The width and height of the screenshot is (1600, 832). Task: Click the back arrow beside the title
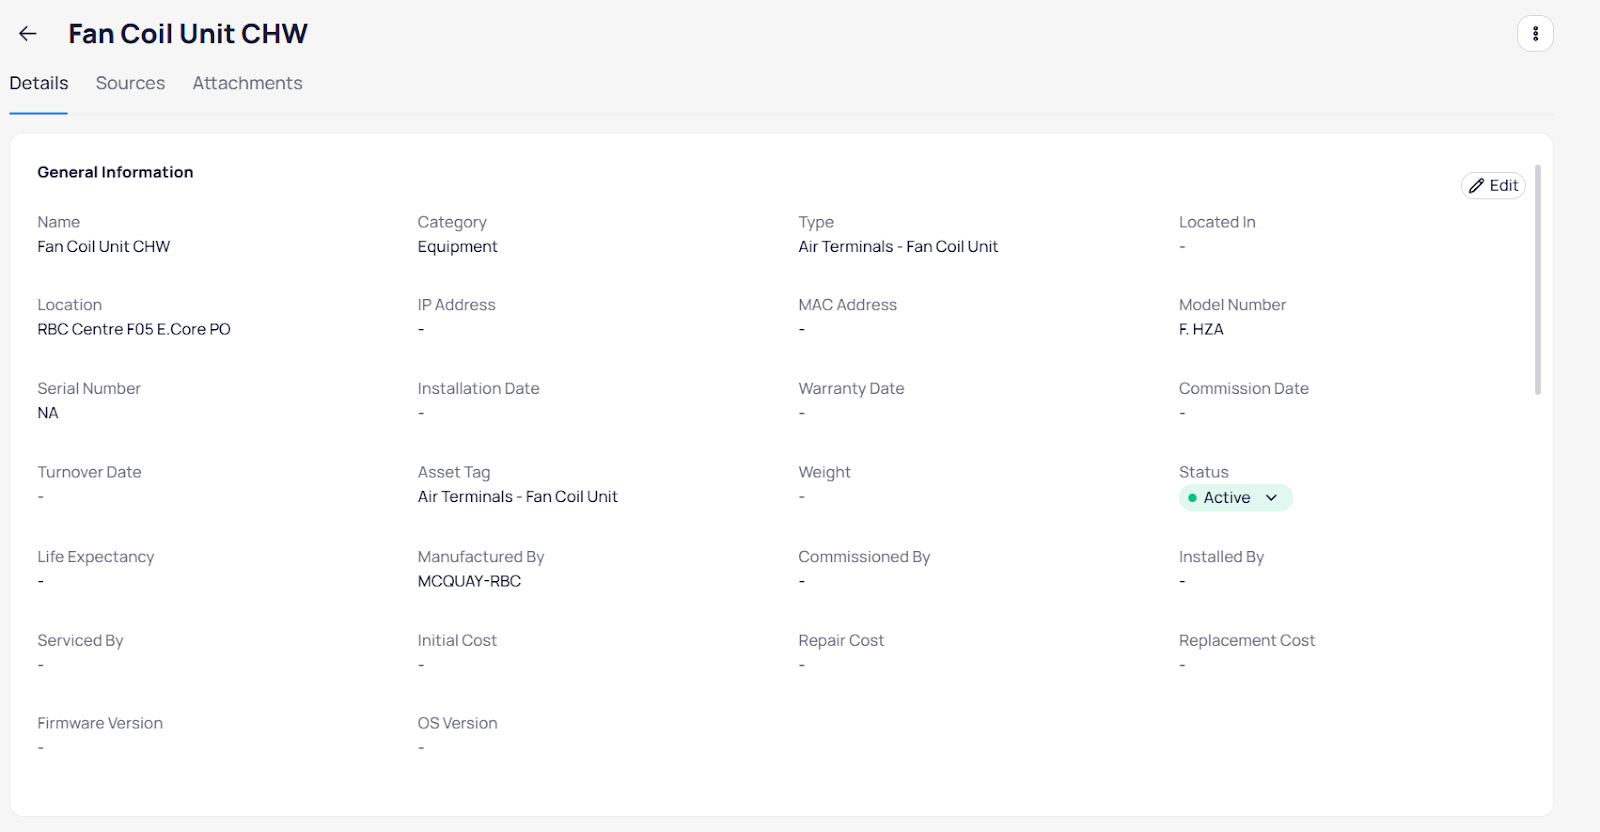click(x=28, y=34)
